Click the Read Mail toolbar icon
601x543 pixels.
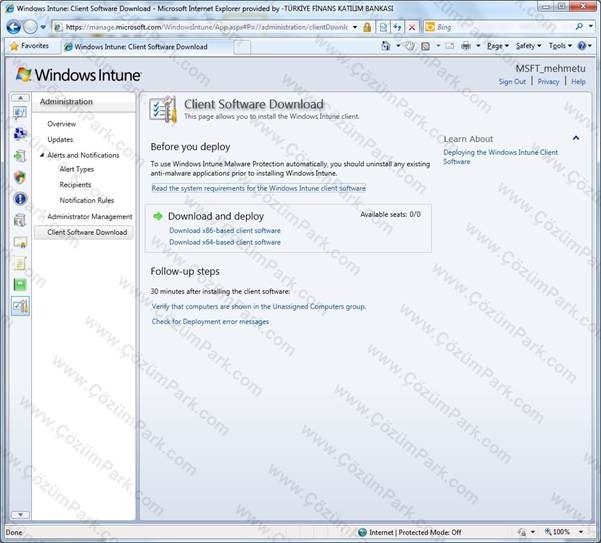pos(450,46)
